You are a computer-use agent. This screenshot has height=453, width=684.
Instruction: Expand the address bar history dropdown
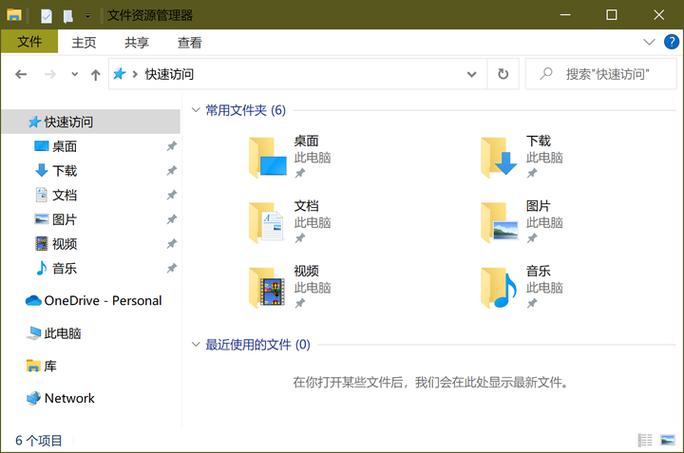[472, 74]
